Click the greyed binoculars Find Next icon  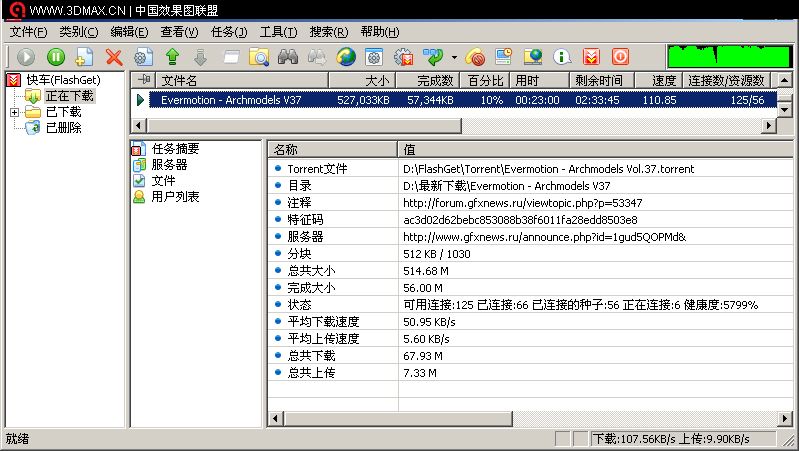point(316,57)
